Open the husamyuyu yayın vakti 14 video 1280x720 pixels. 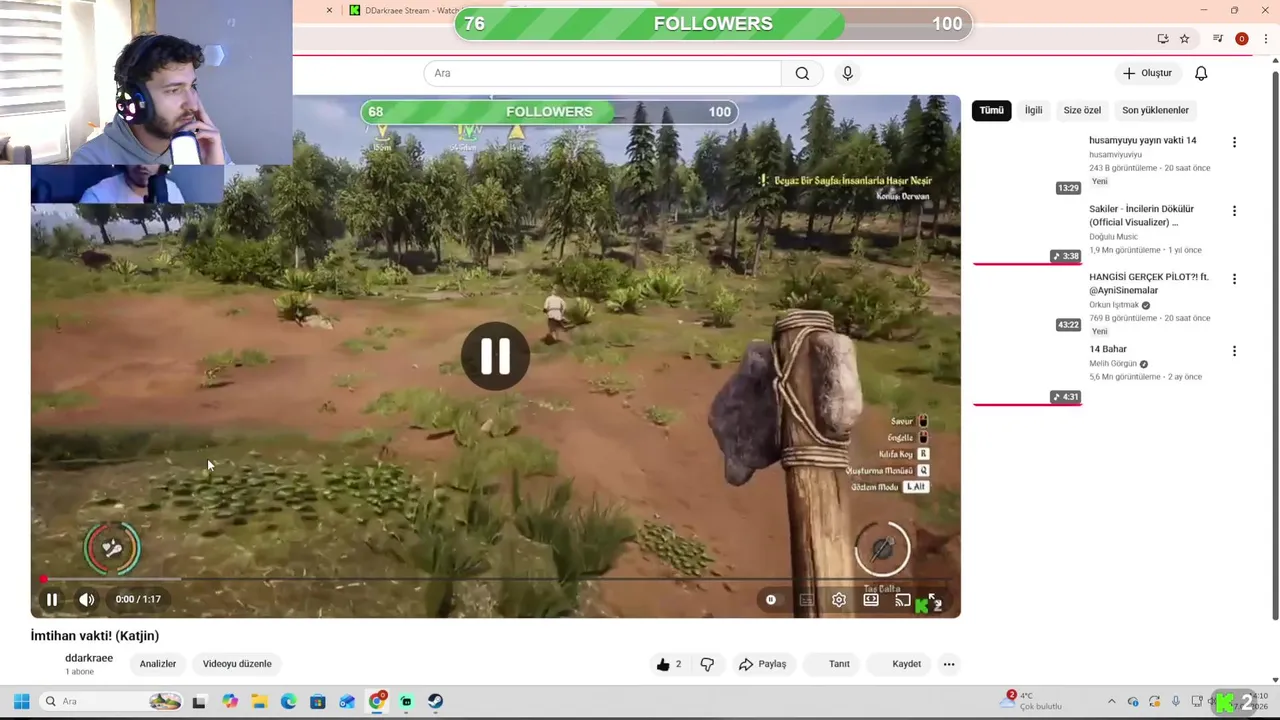click(1142, 140)
